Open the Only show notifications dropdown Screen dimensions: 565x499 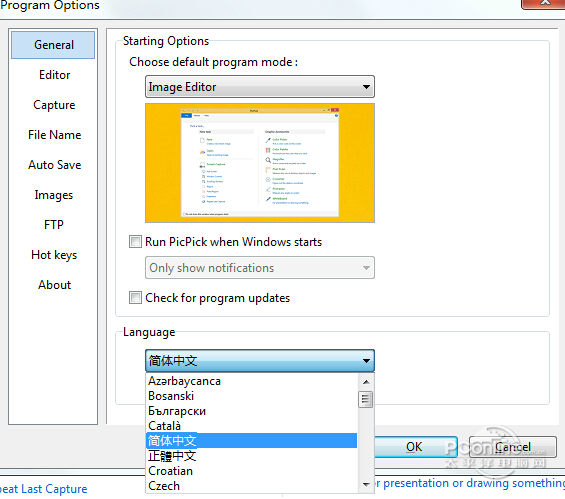pos(260,268)
